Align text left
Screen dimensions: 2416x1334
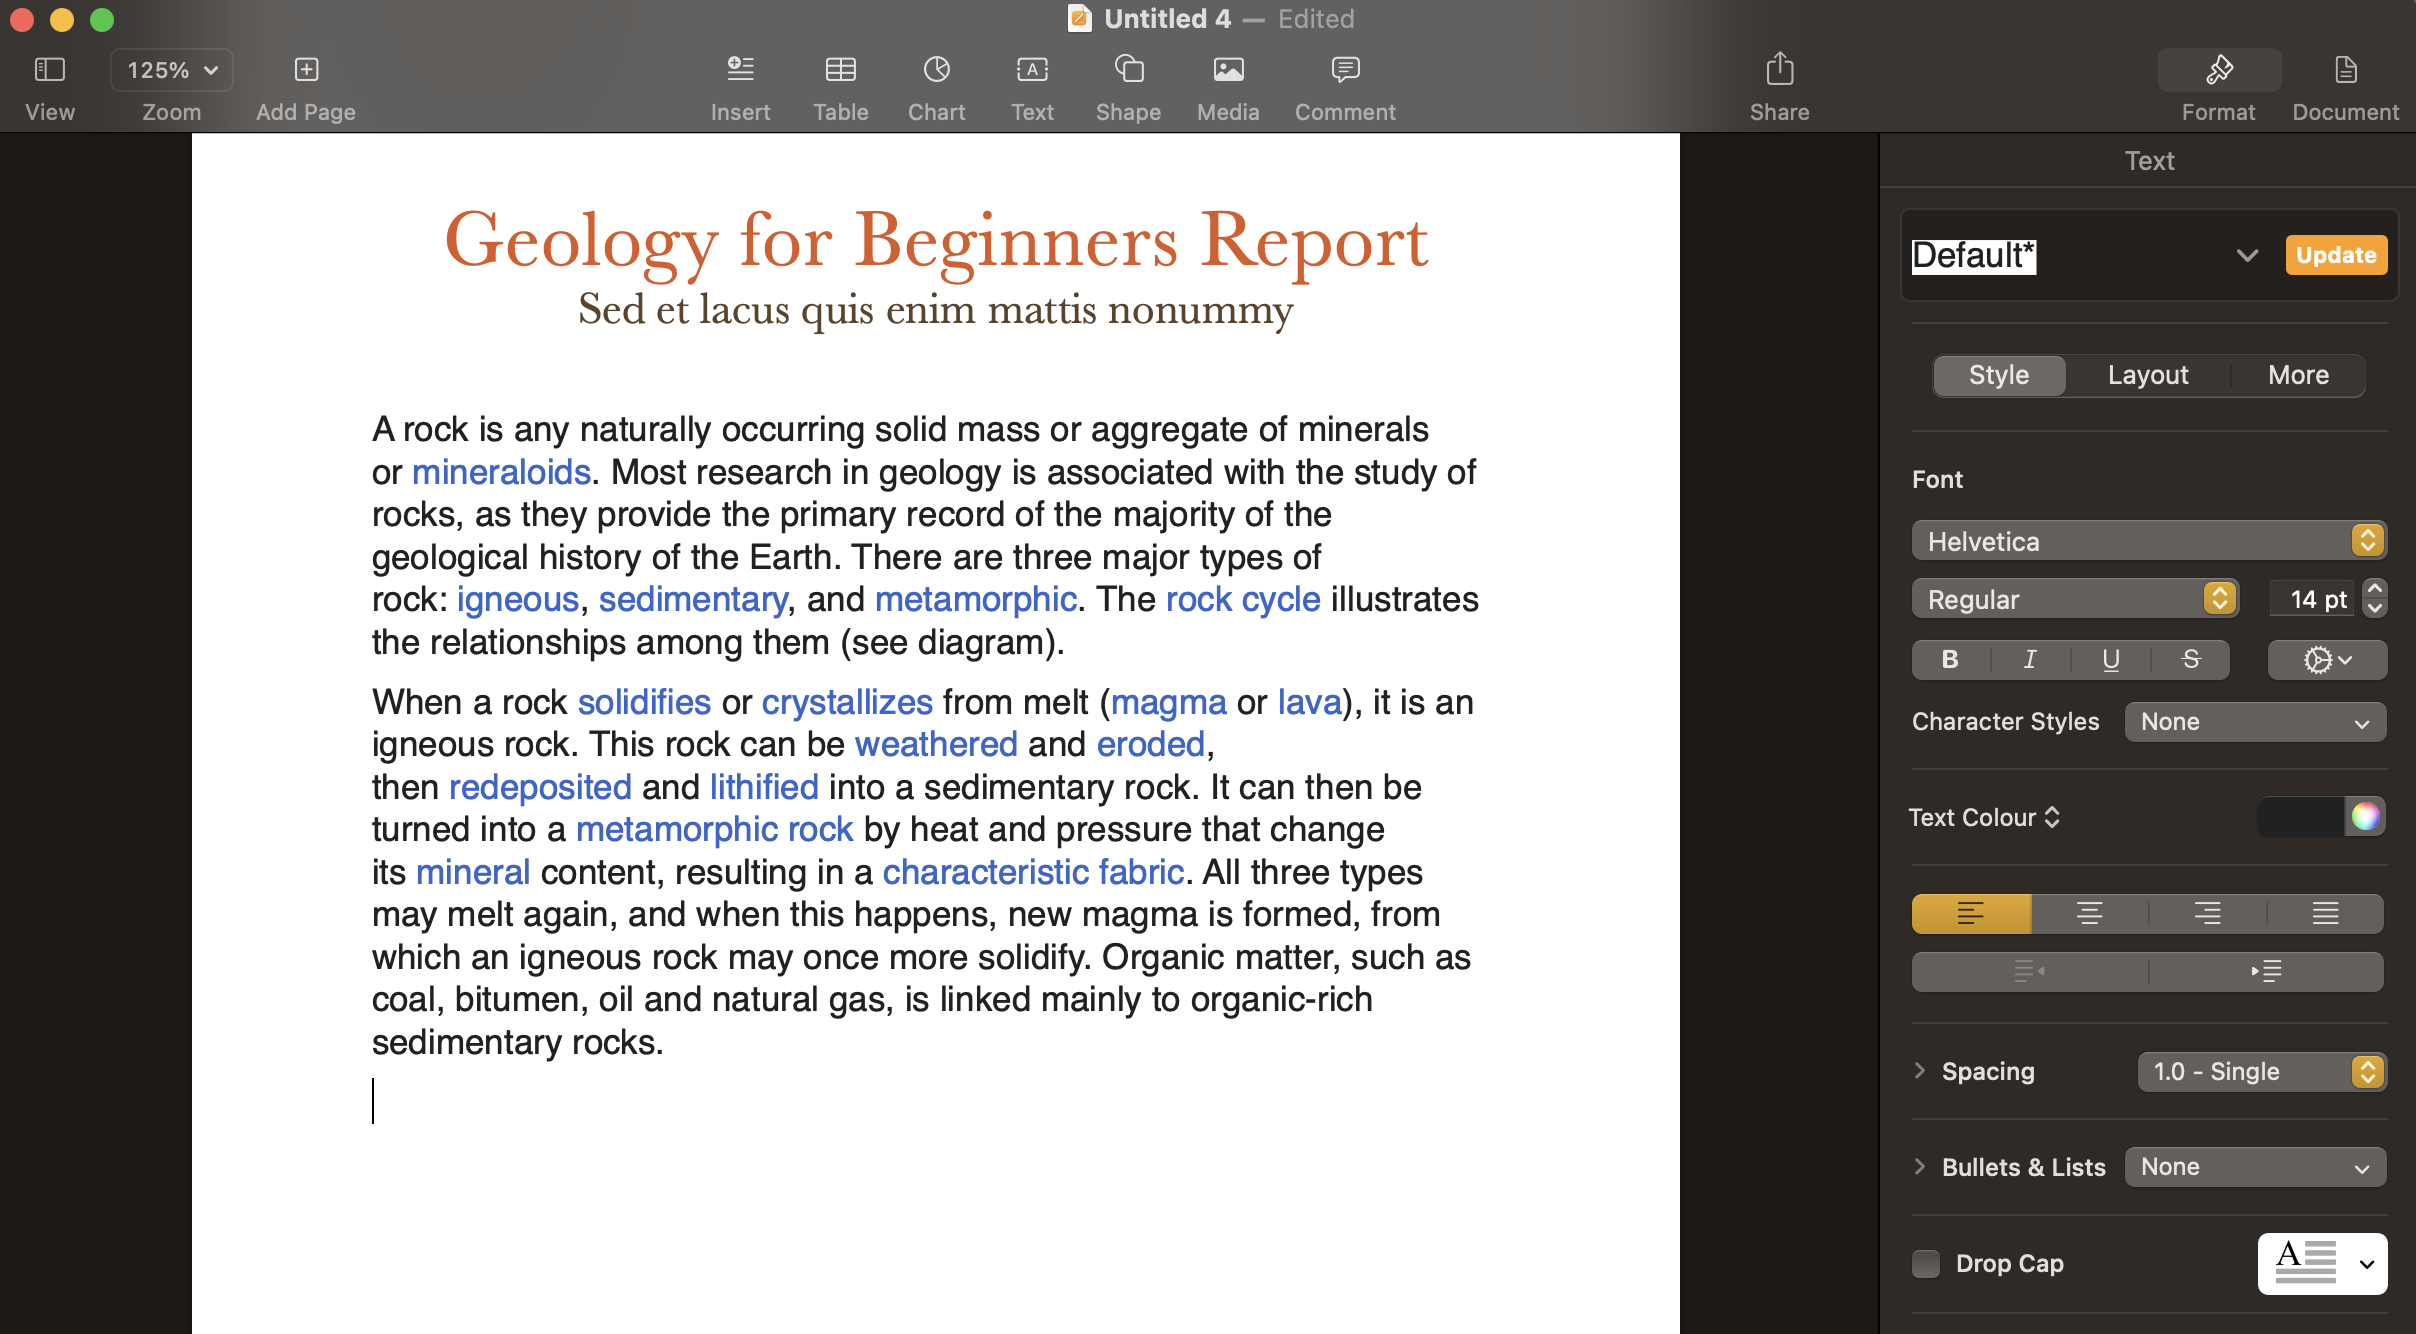tap(1971, 914)
